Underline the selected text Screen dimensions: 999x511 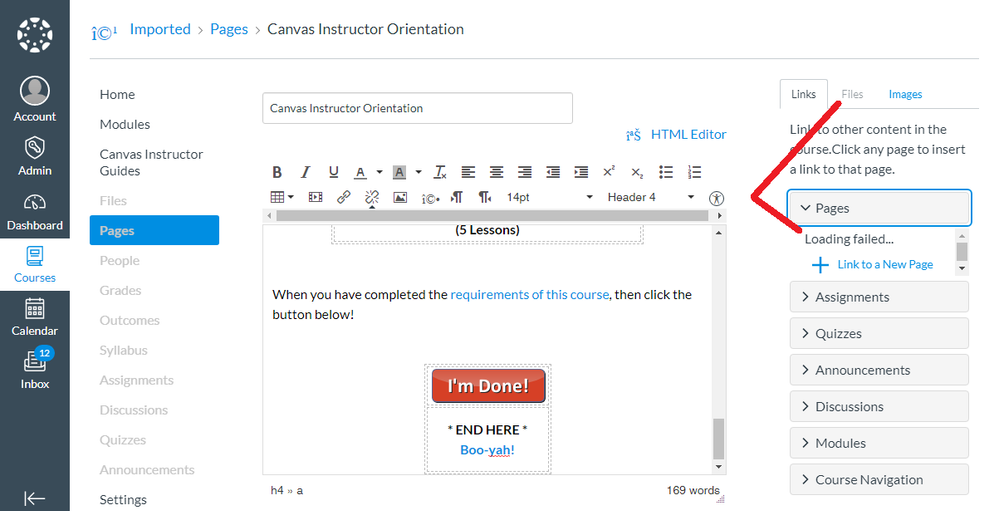(x=333, y=172)
